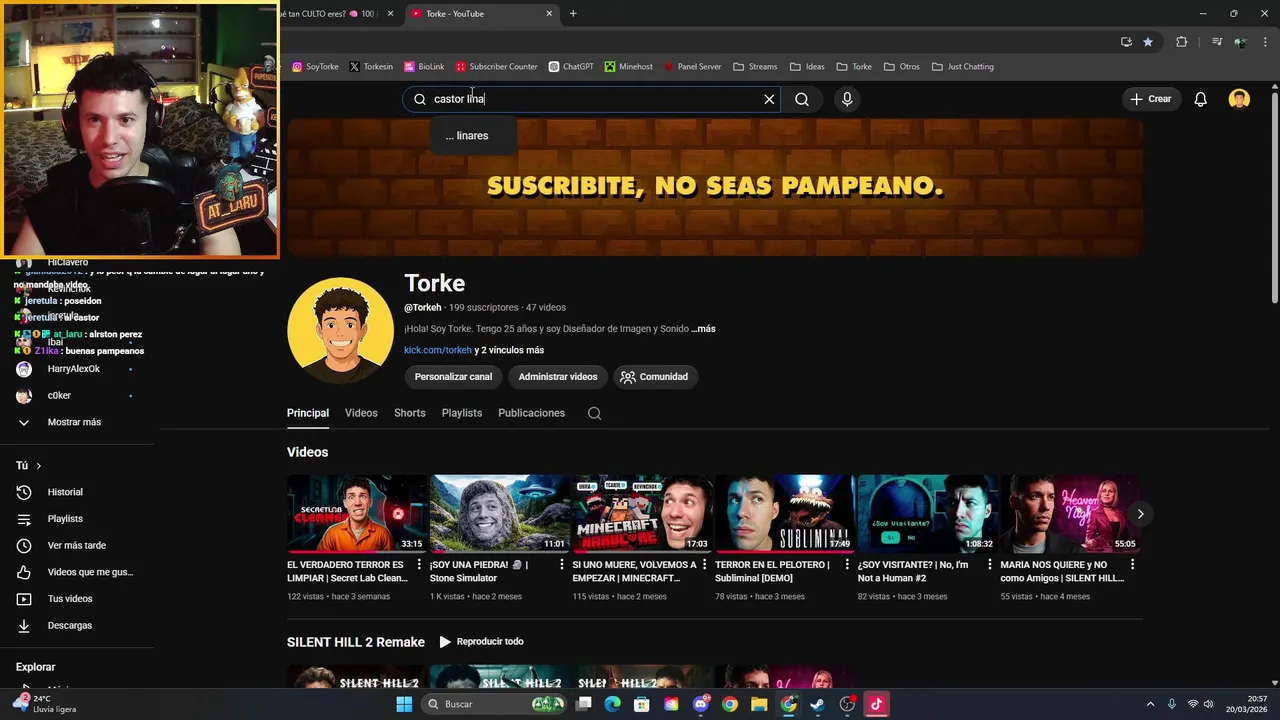Open the 'Tú' section chevron
The height and width of the screenshot is (720, 1280).
tap(39, 466)
